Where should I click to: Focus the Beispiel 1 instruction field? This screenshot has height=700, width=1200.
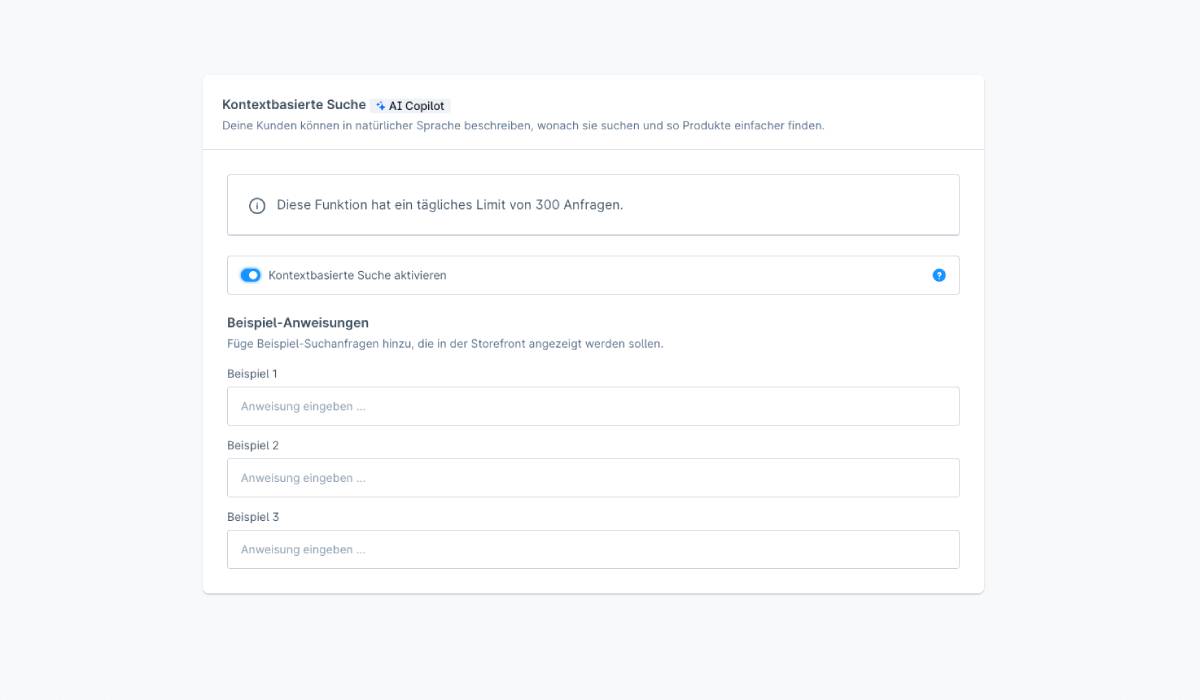click(x=593, y=406)
